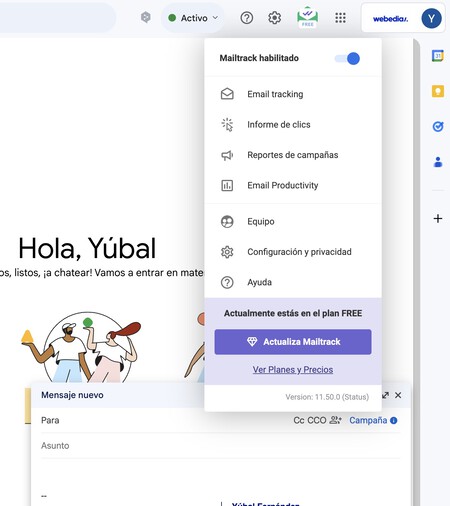Open Google Keep side panel
The height and width of the screenshot is (506, 450).
pos(438,91)
